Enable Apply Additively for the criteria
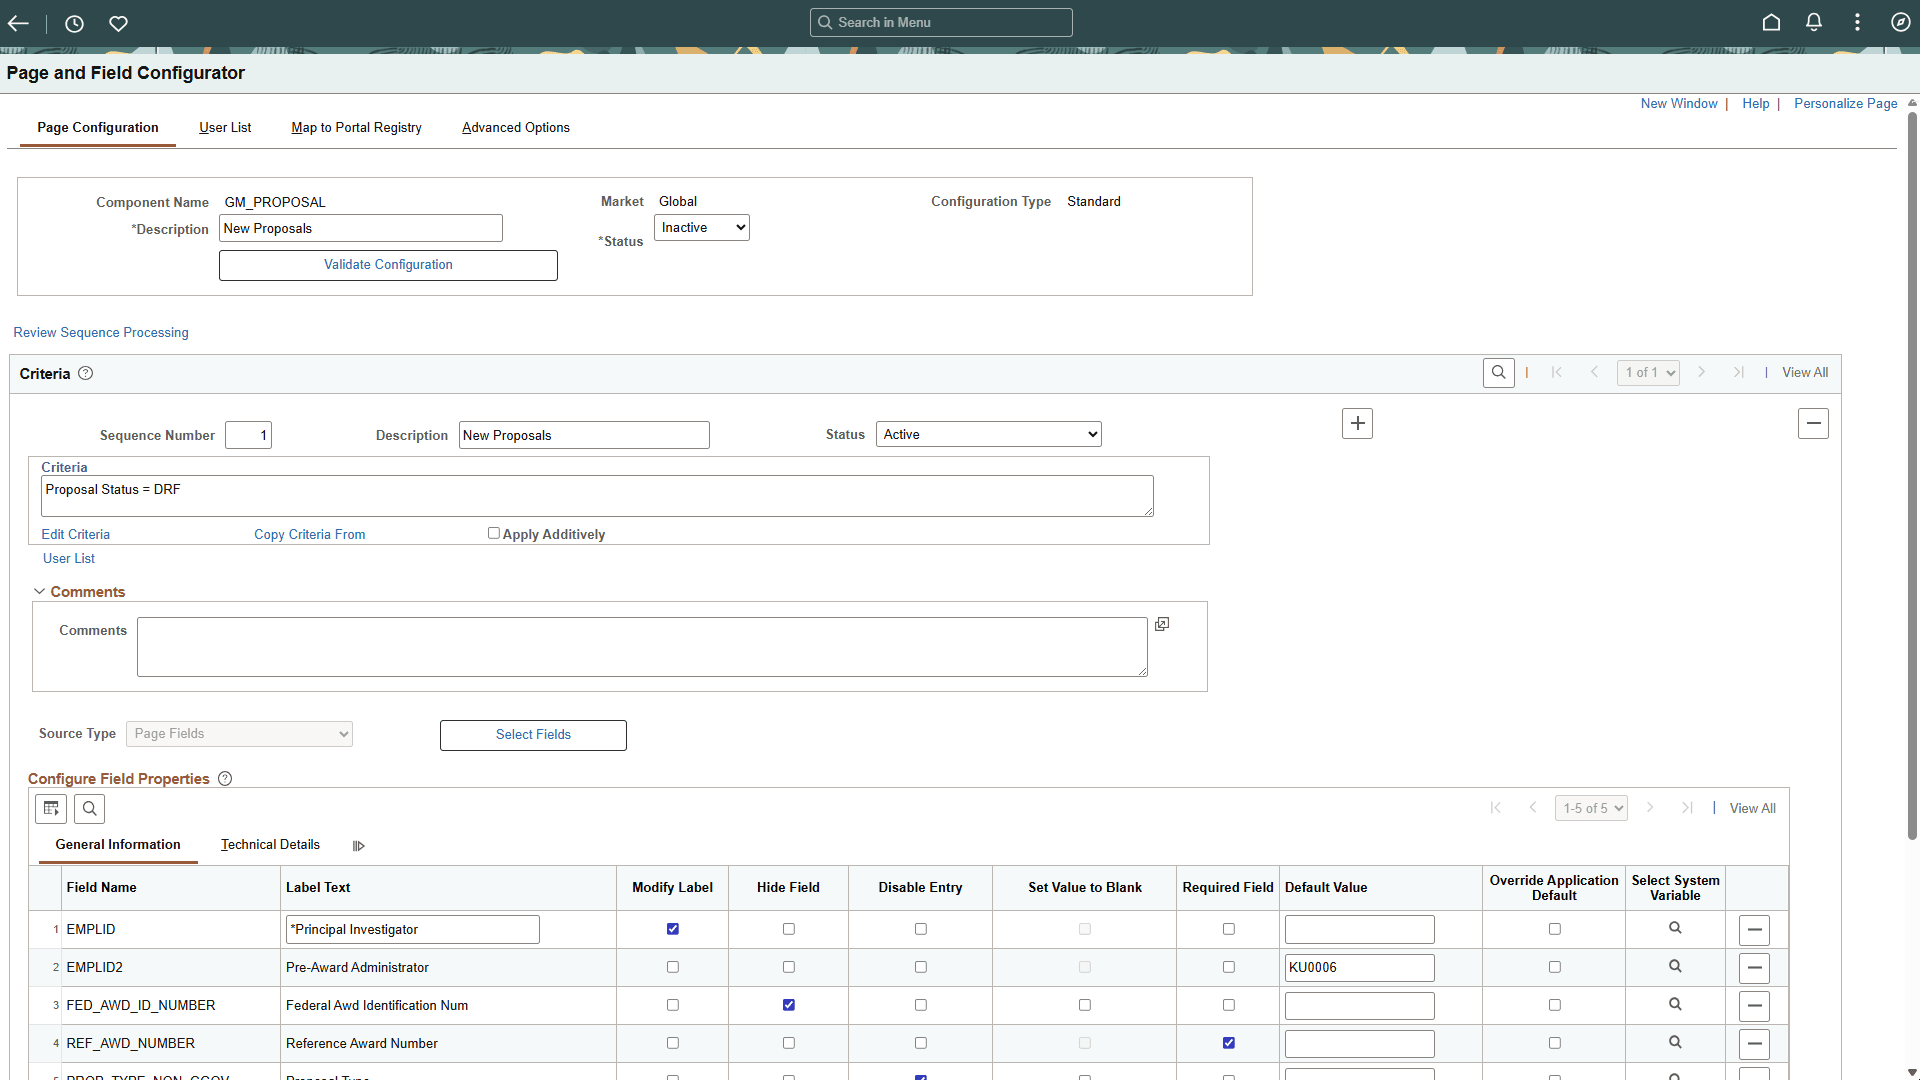Image resolution: width=1920 pixels, height=1080 pixels. coord(493,533)
